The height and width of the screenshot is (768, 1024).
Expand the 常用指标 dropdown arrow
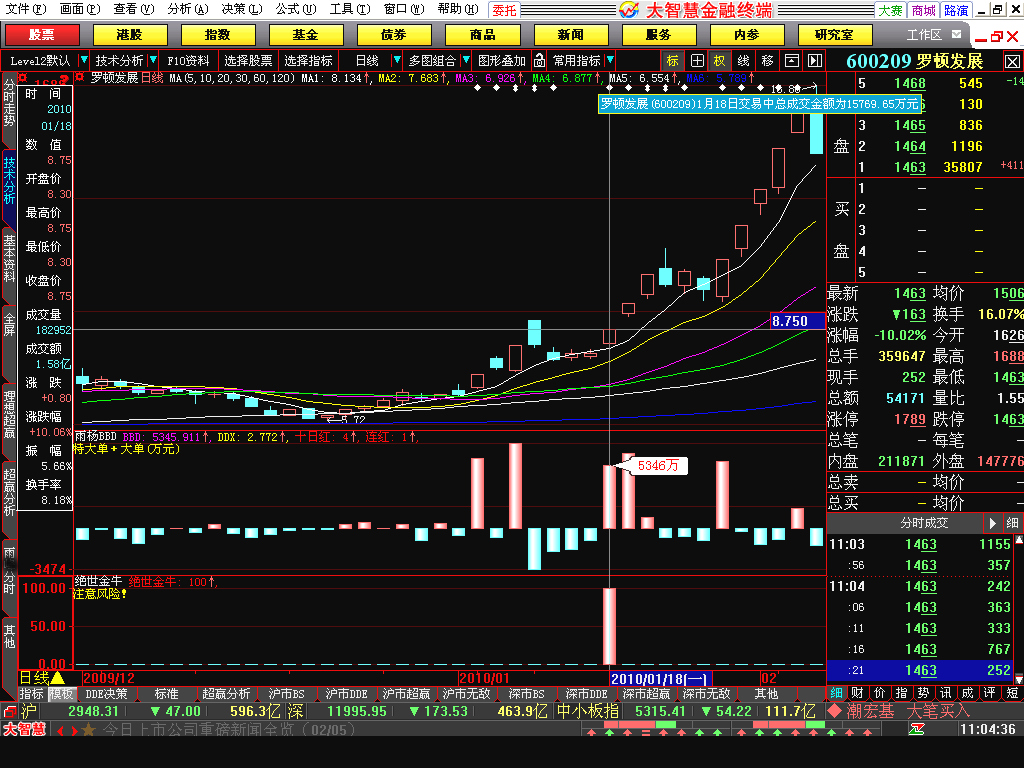[610, 61]
